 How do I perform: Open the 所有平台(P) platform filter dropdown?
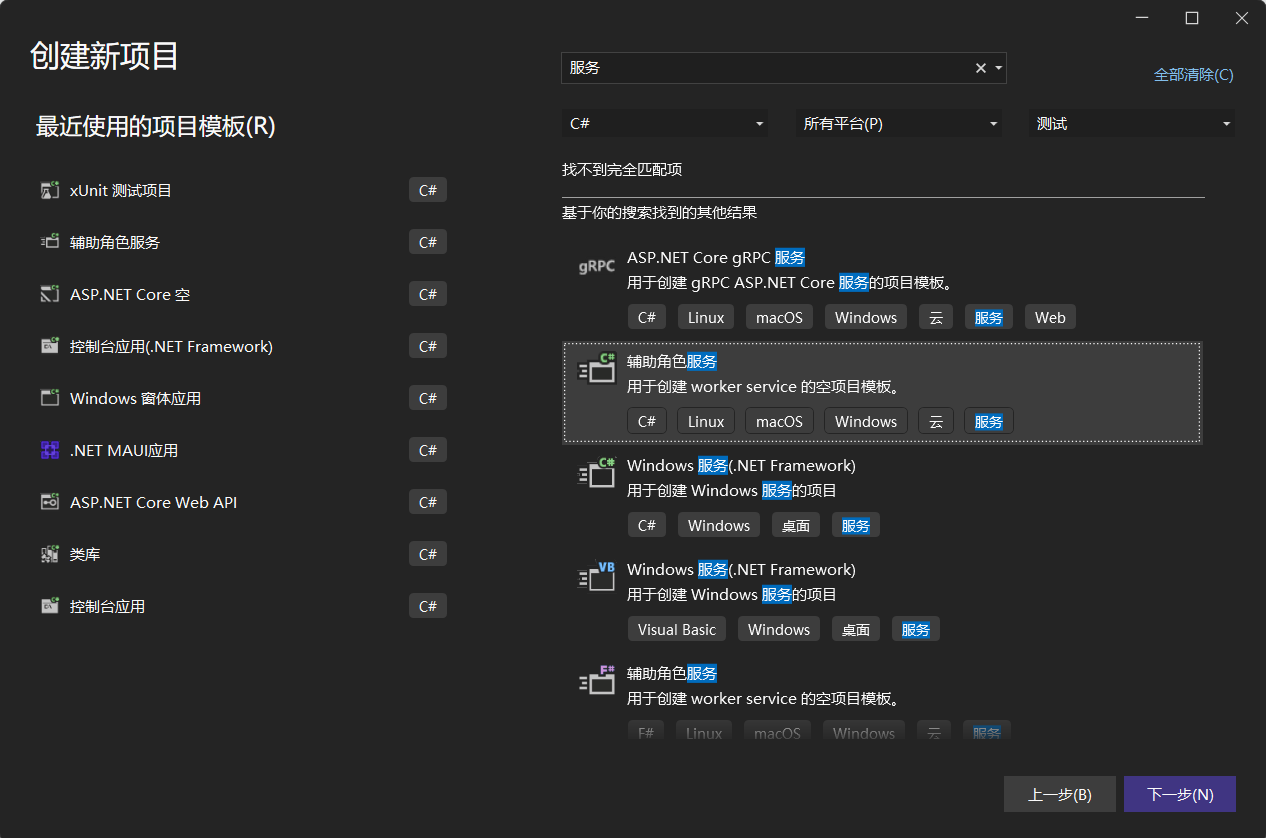(899, 124)
